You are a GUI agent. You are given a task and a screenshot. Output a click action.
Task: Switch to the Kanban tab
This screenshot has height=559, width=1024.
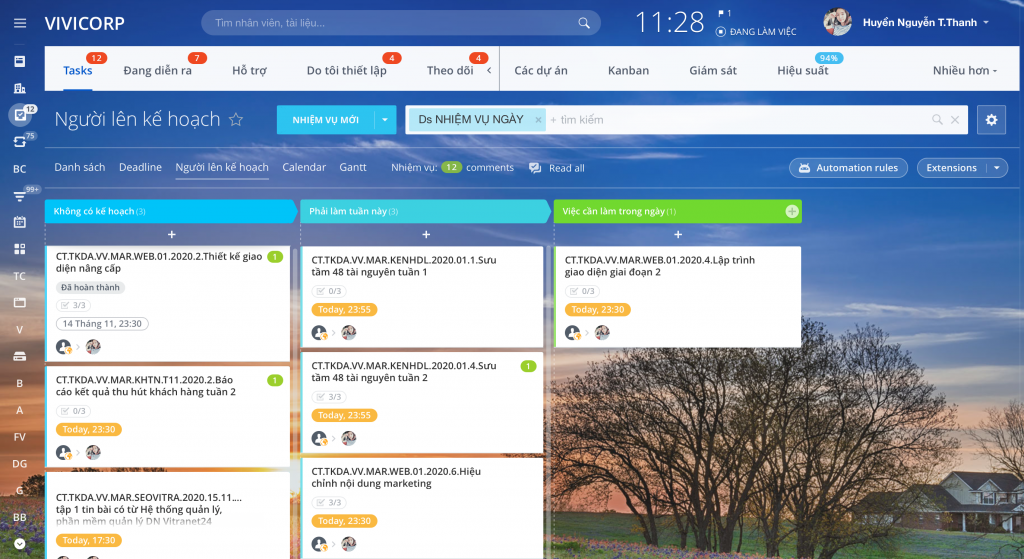click(x=628, y=71)
